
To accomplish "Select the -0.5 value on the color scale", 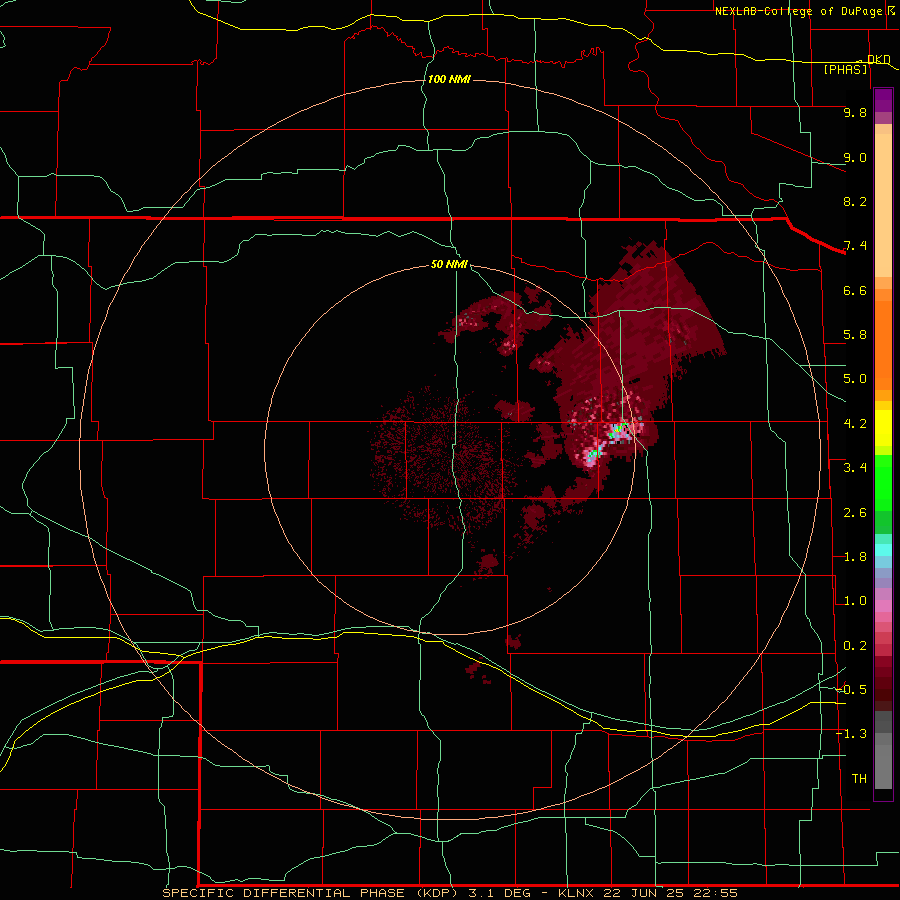I will [851, 690].
